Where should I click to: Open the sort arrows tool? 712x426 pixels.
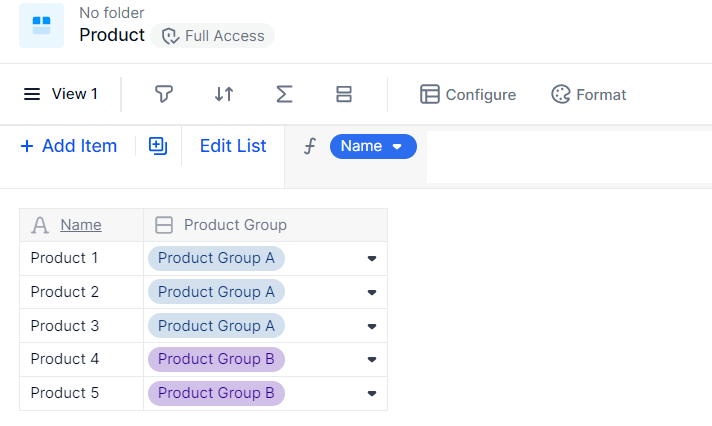pyautogui.click(x=224, y=94)
